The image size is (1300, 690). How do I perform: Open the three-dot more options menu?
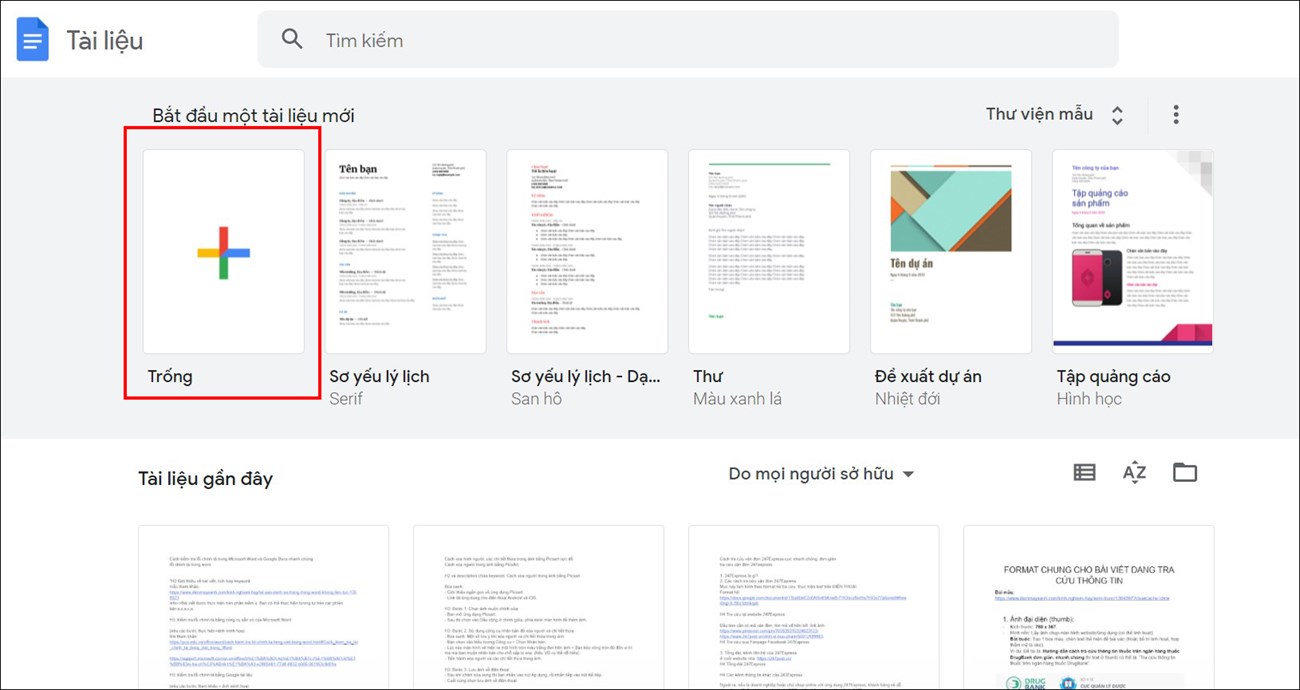1176,114
